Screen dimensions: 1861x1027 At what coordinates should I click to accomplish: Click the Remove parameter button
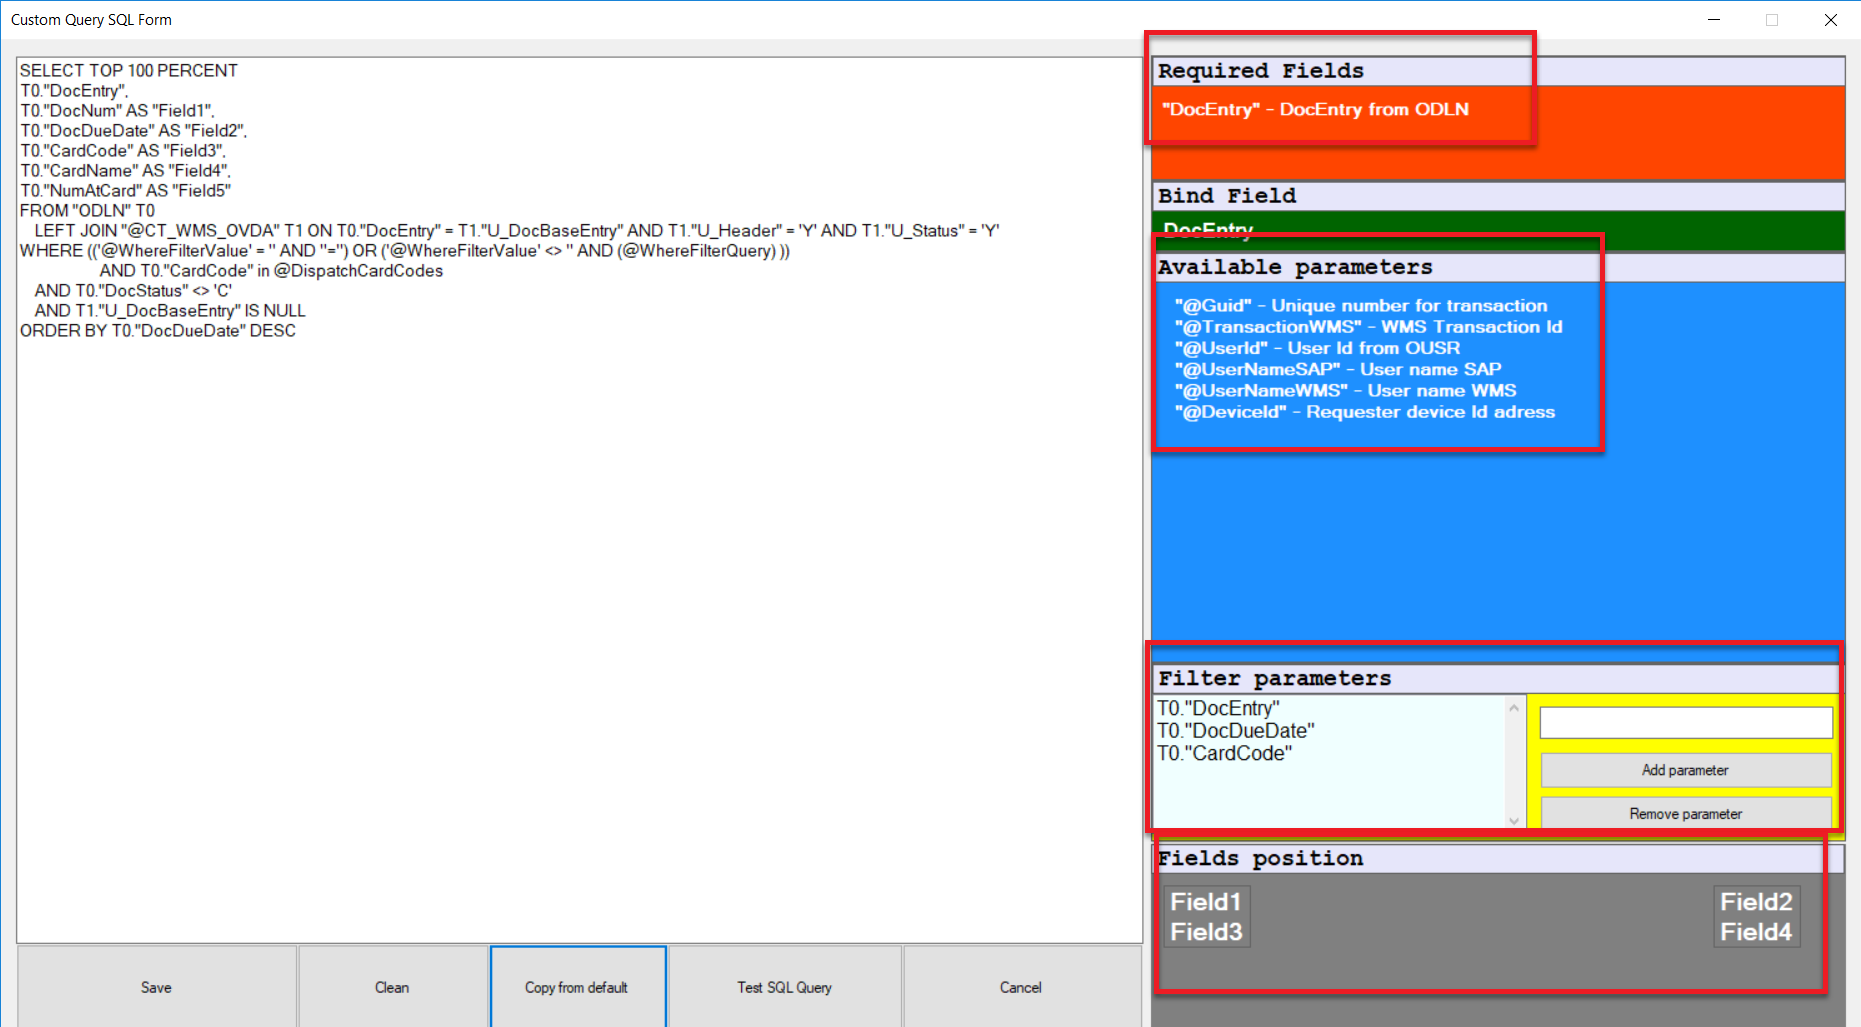tap(1684, 814)
